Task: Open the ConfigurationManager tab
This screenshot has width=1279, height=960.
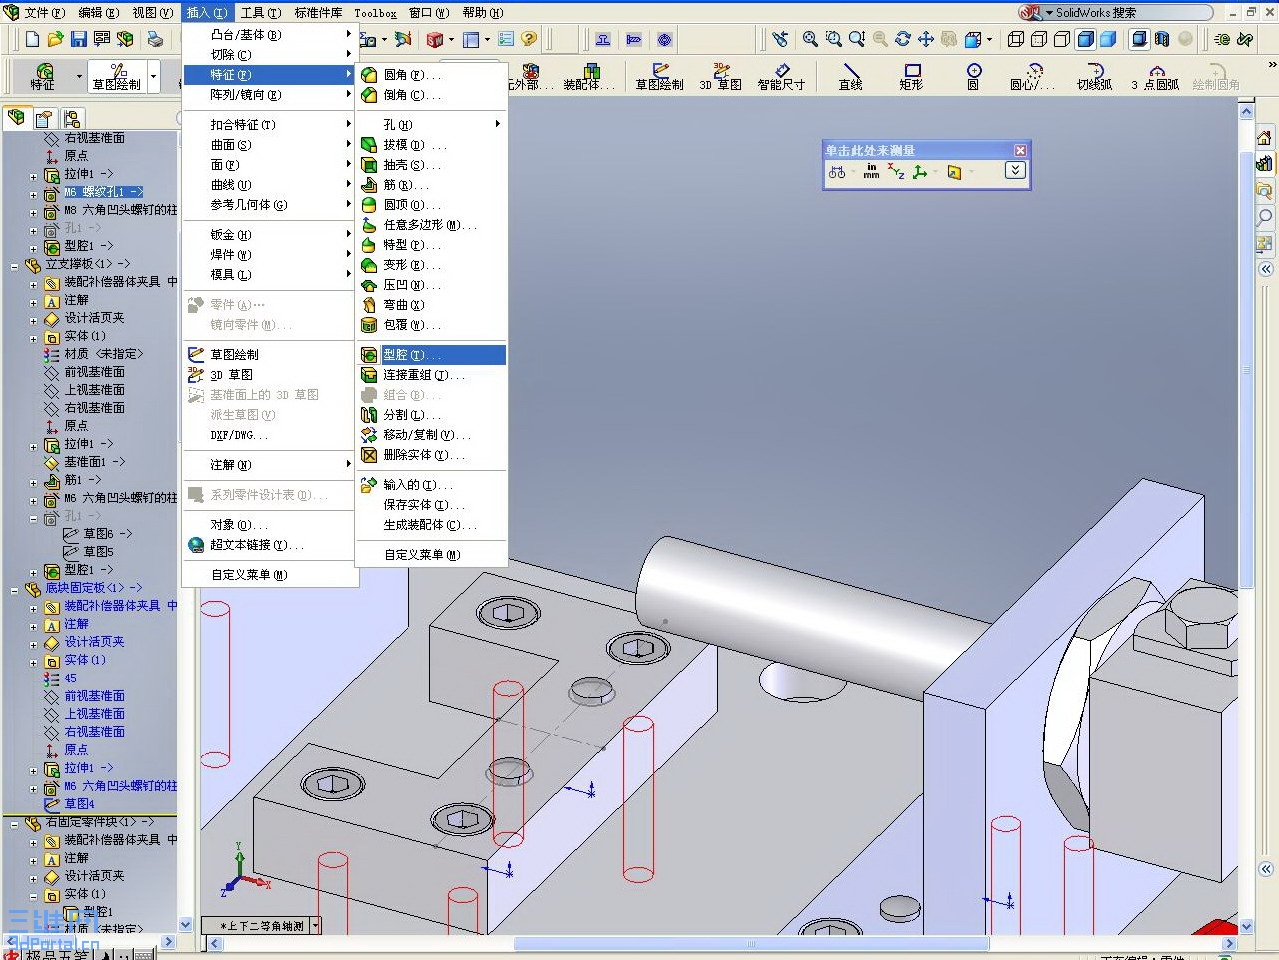Action: tap(72, 118)
